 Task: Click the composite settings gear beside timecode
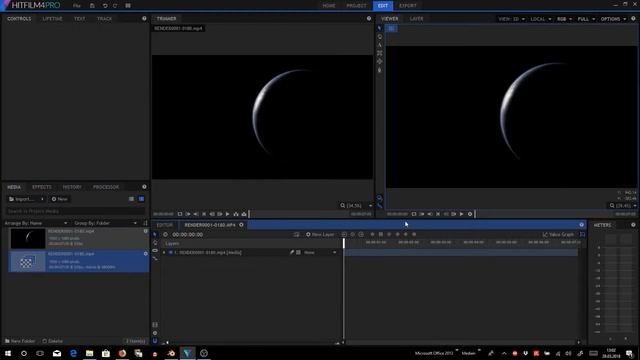coord(165,234)
